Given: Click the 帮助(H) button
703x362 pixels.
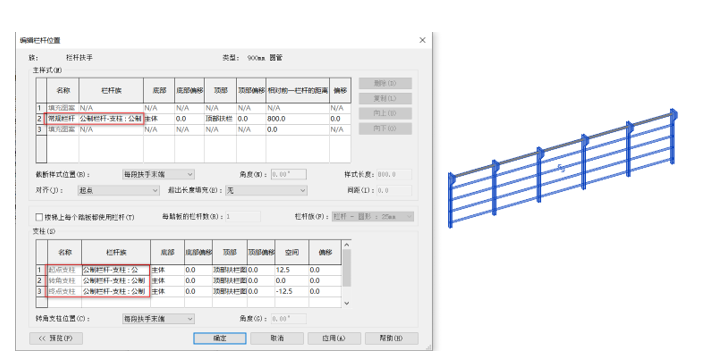Looking at the screenshot, I should point(391,338).
